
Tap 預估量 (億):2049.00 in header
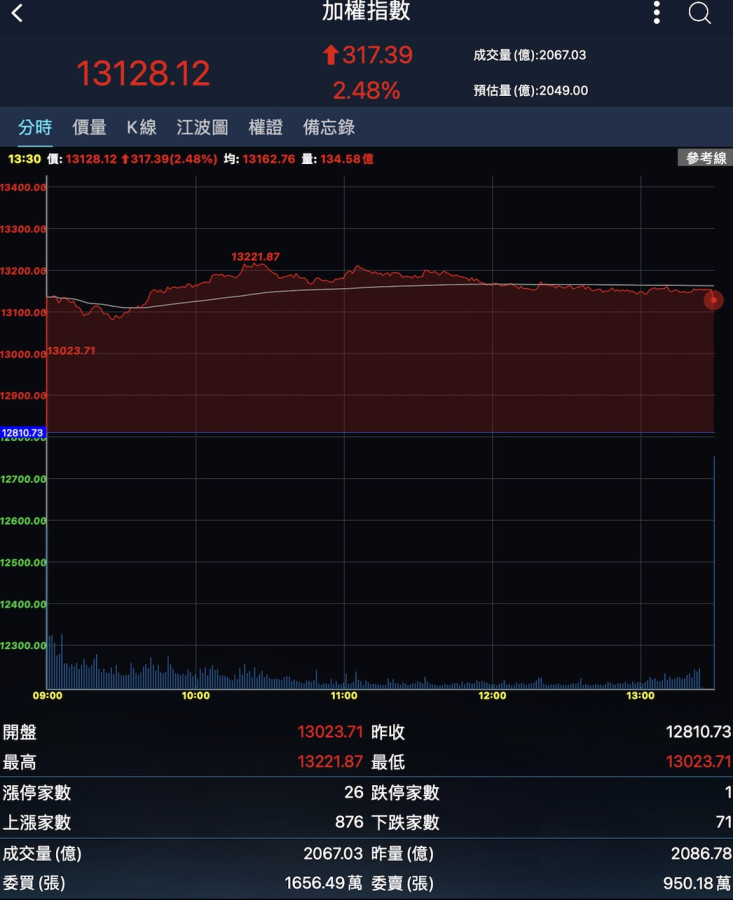(530, 91)
